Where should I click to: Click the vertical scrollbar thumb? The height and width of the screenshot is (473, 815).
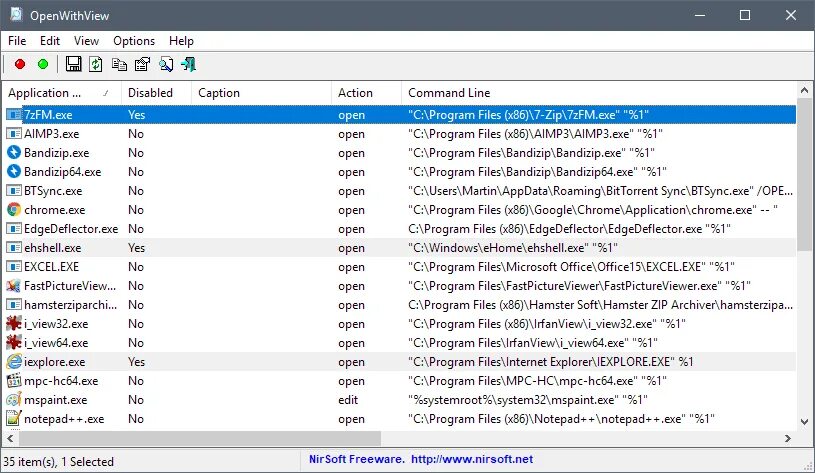[x=805, y=175]
